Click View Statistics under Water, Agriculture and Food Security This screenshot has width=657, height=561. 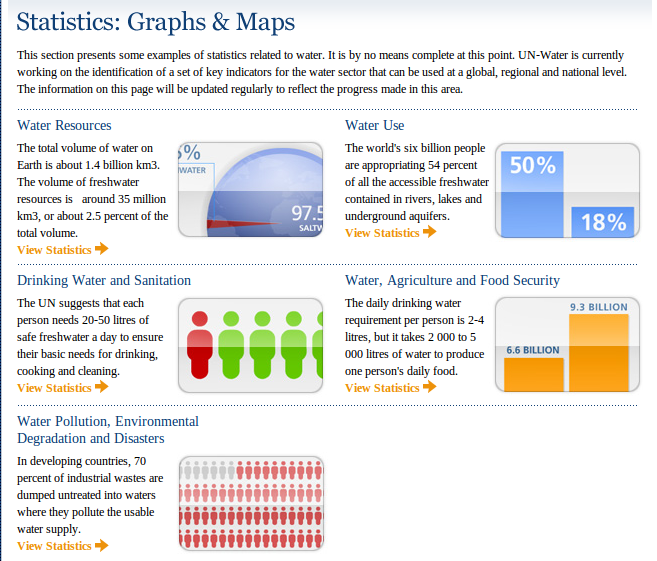tap(382, 388)
